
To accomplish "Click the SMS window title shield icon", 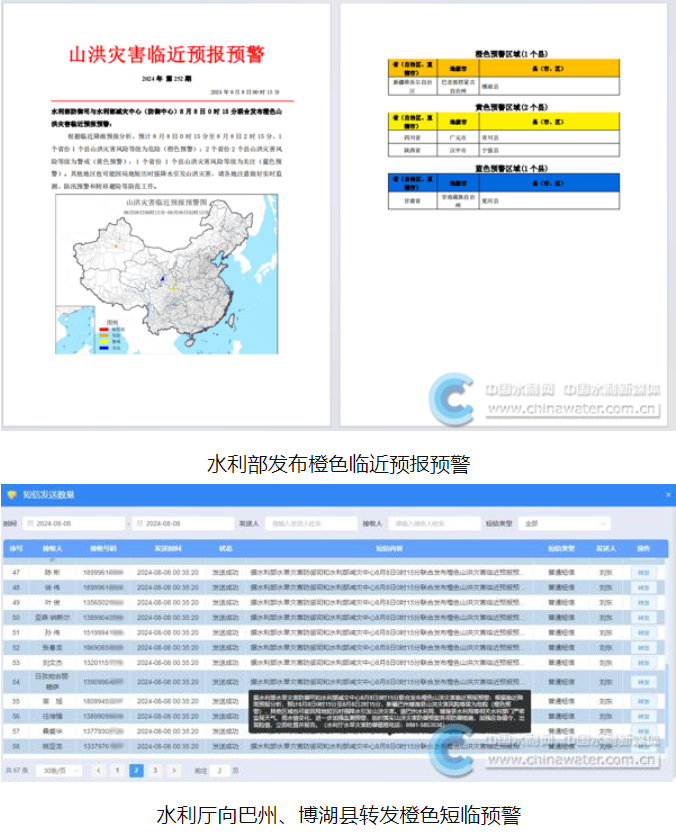I will tap(11, 495).
